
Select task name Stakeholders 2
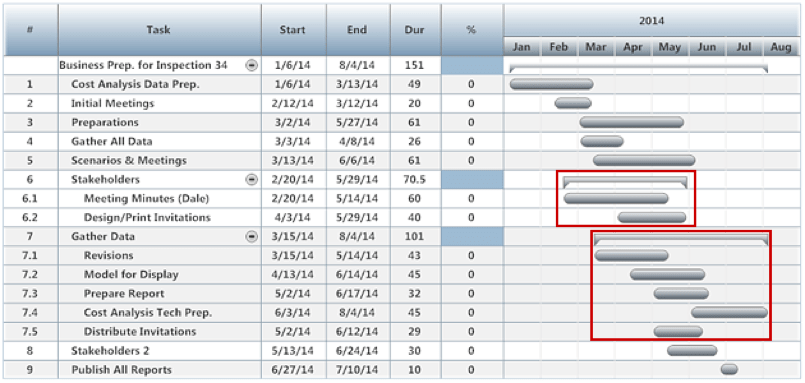click(110, 350)
